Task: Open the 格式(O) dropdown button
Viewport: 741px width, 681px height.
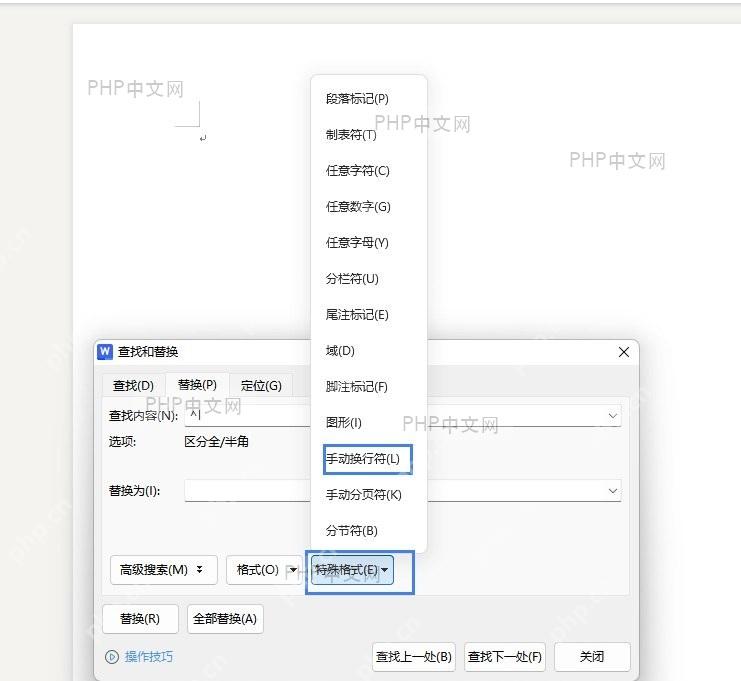Action: 264,570
